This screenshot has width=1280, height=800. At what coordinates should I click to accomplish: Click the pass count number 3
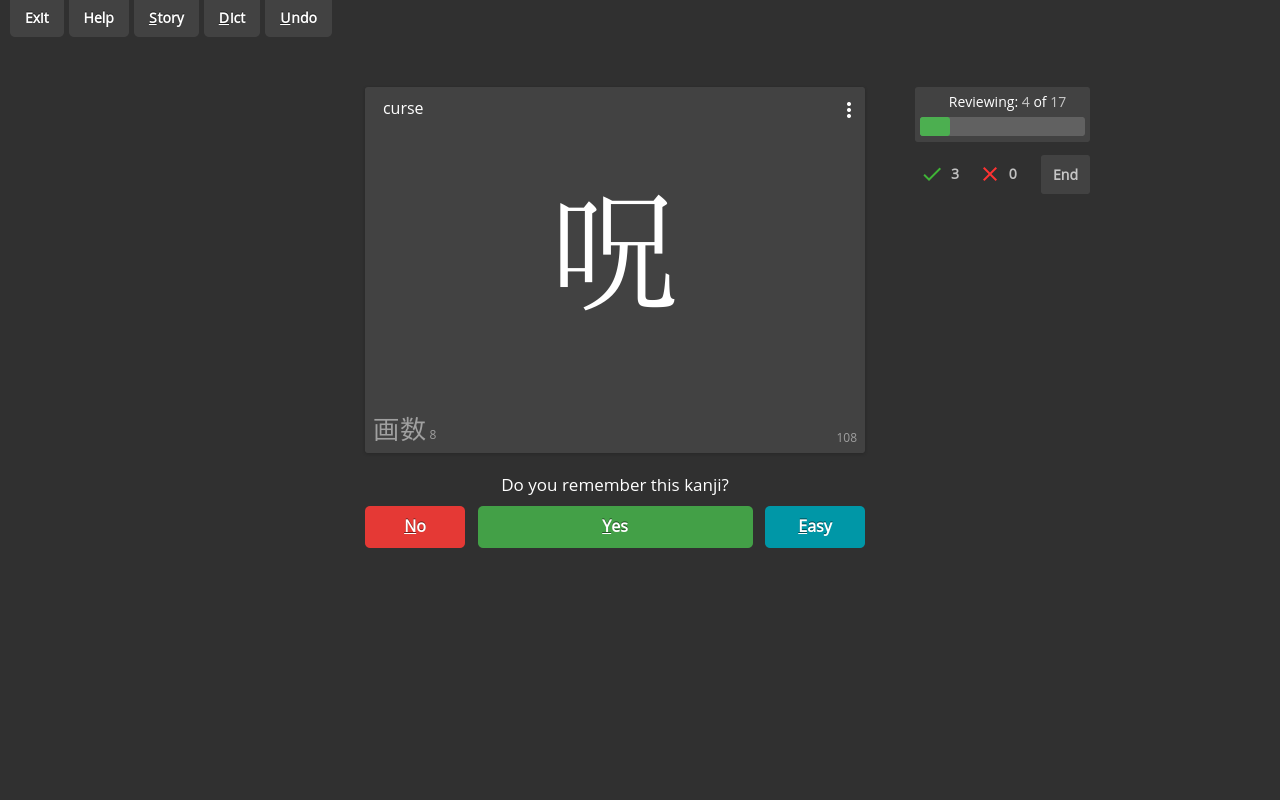(x=954, y=173)
